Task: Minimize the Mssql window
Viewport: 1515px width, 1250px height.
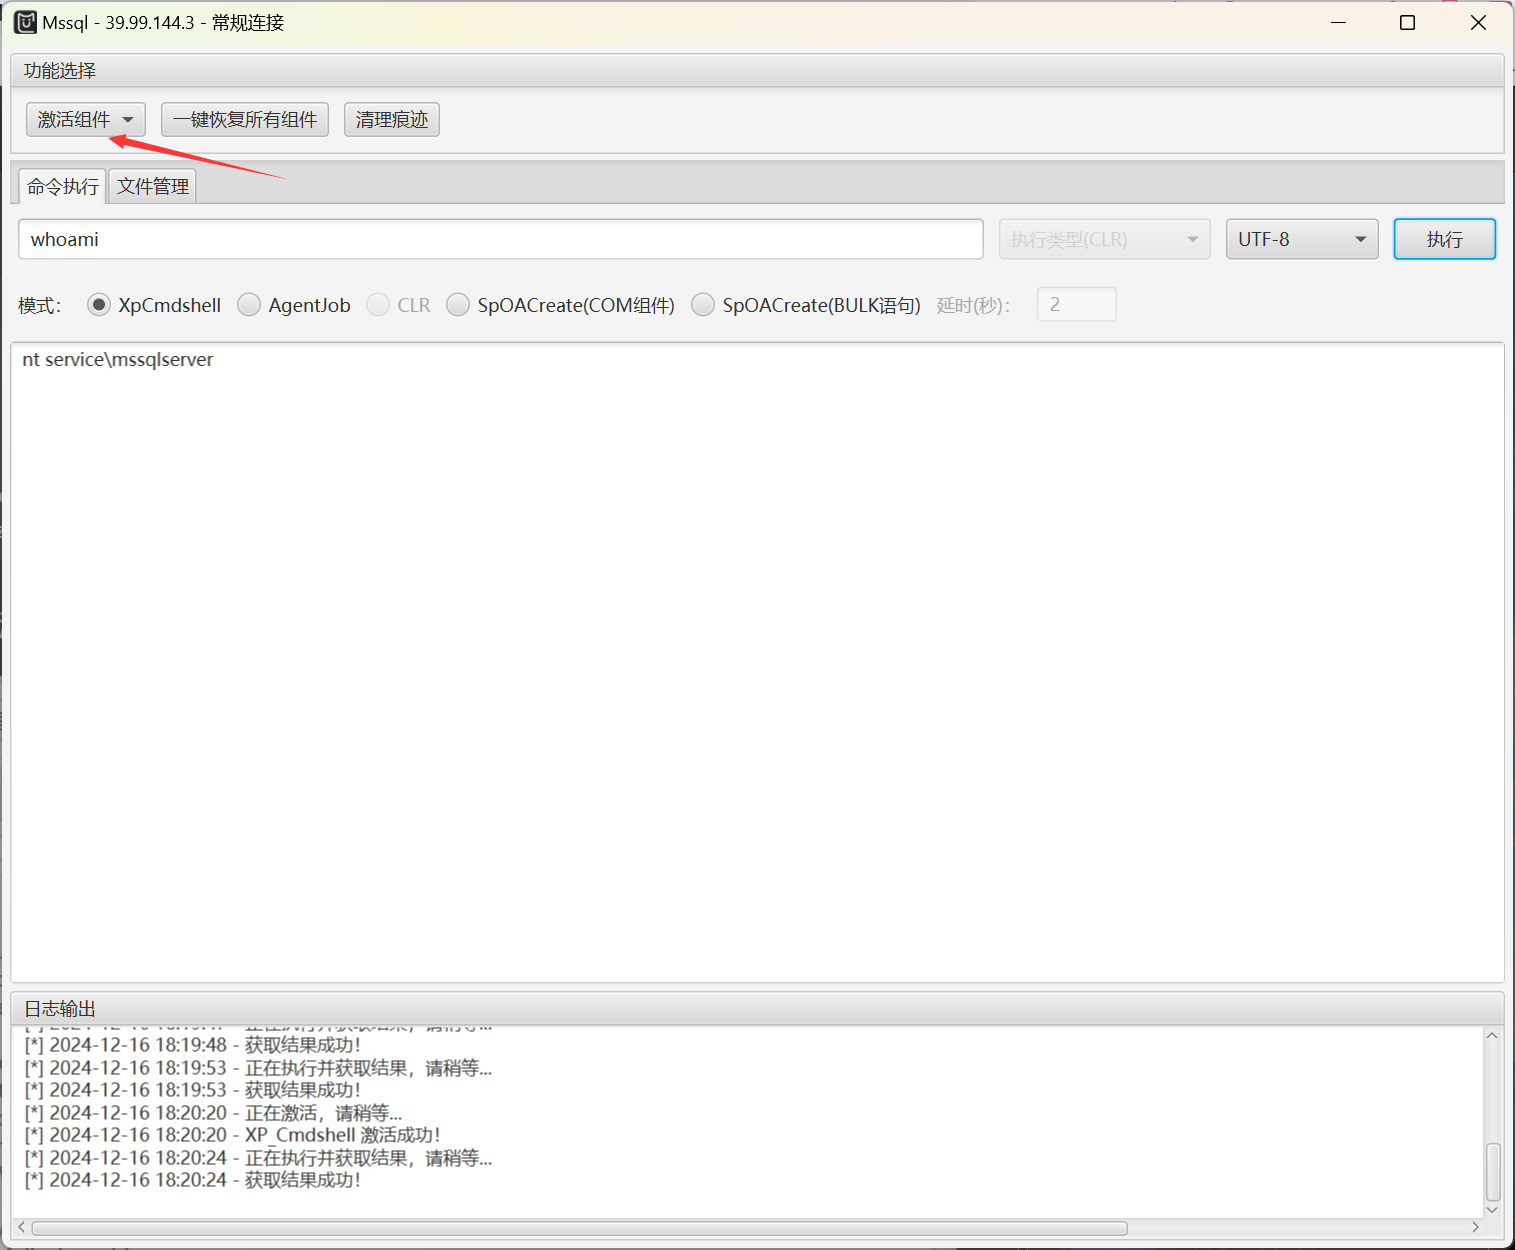Action: (x=1338, y=22)
